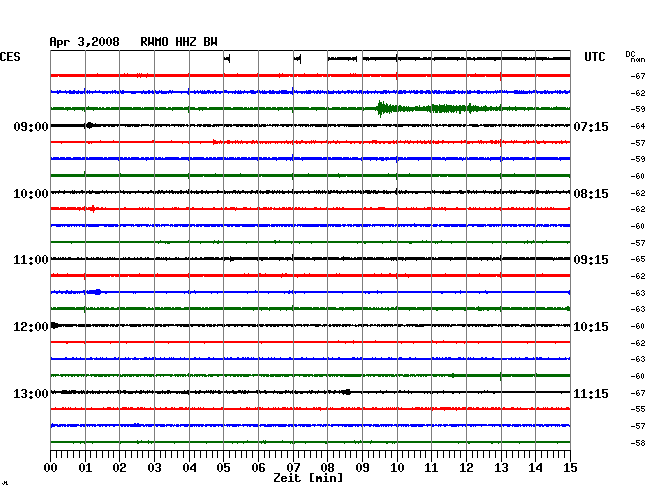
Task: Click the DC offset value -55
Action: (x=638, y=409)
